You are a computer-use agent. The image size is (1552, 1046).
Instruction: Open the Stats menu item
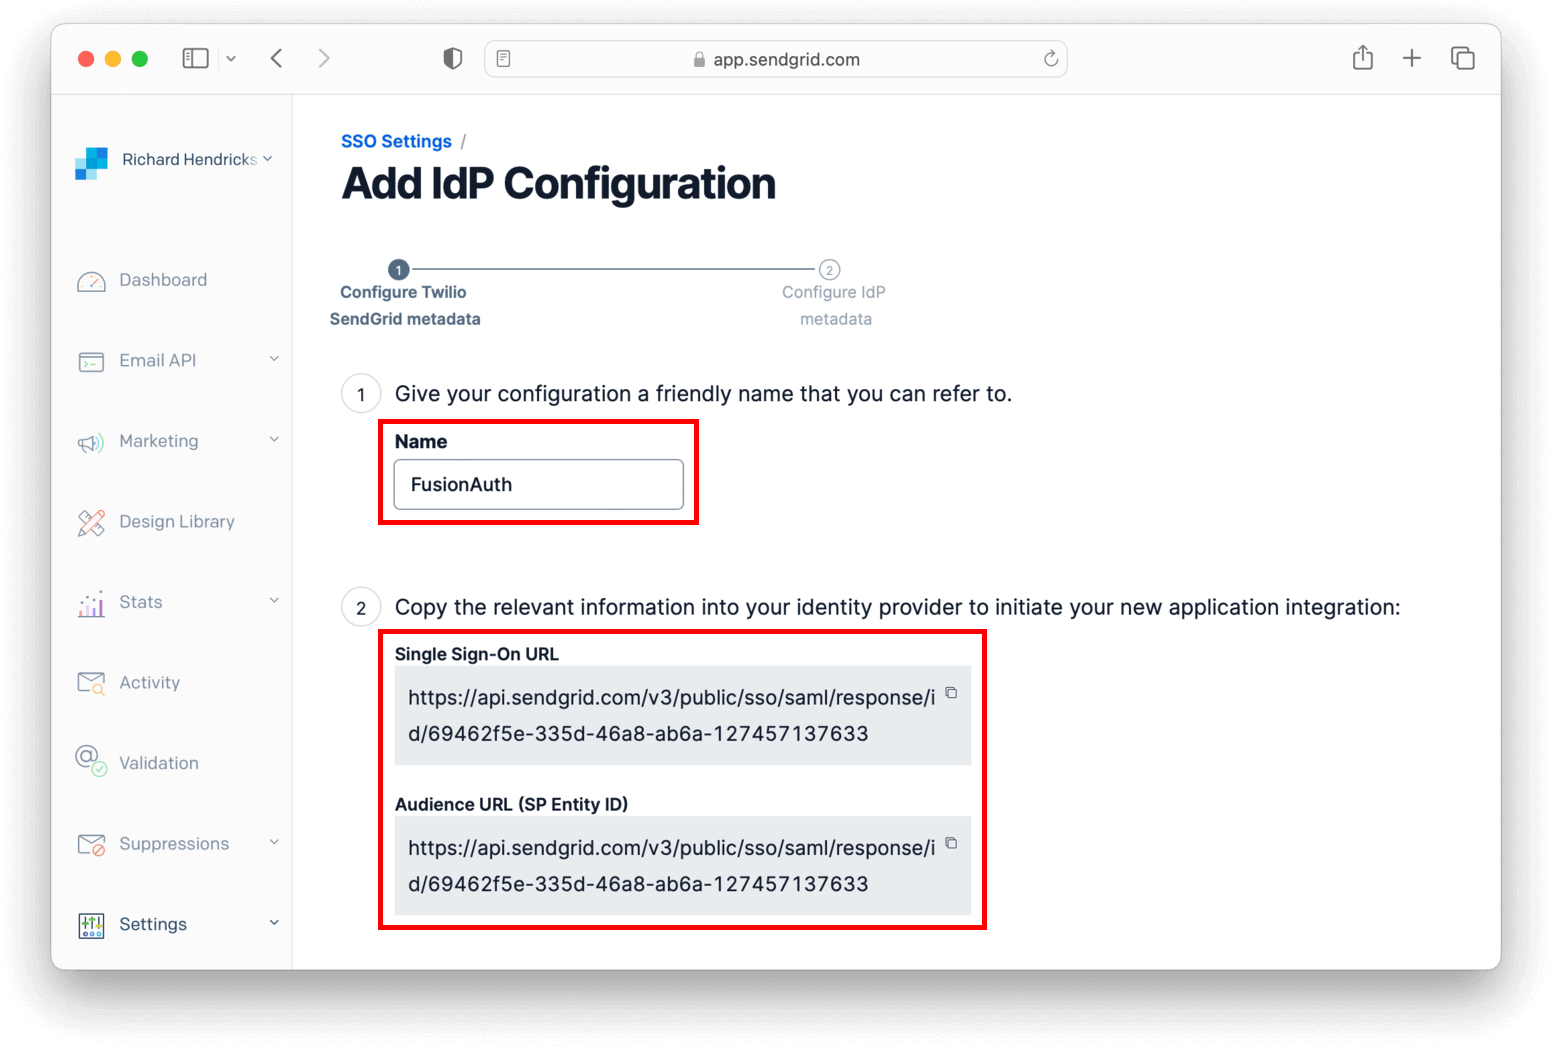141,602
